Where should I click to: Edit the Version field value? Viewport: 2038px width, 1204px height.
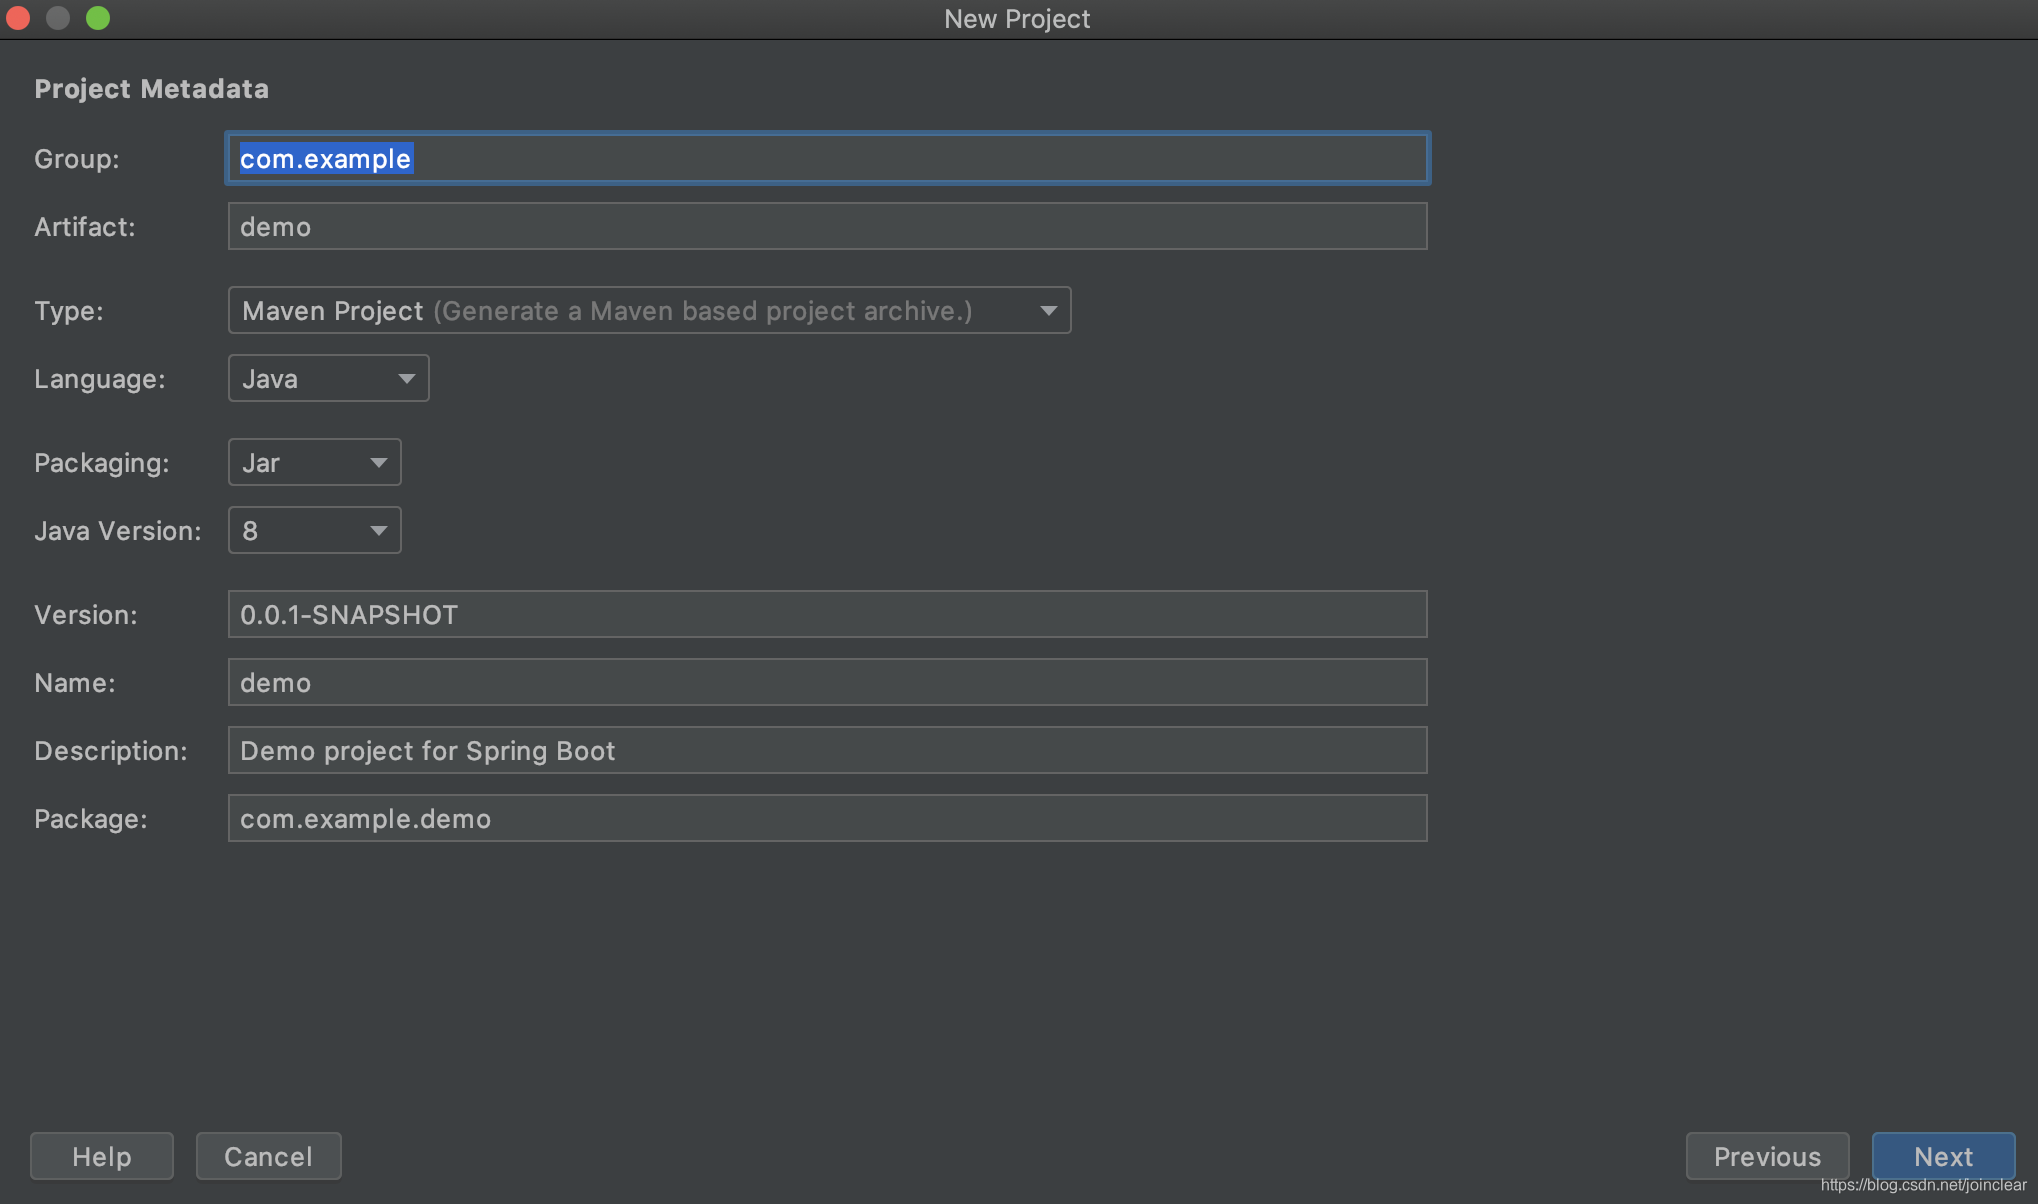click(x=827, y=613)
